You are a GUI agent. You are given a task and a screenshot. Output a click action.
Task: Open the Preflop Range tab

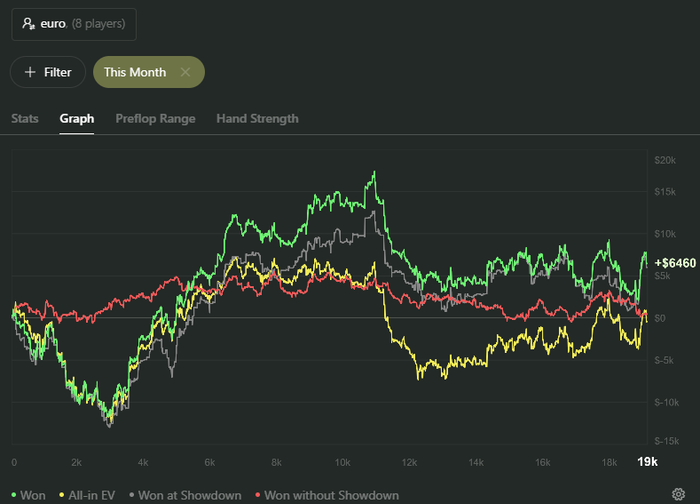click(x=155, y=118)
